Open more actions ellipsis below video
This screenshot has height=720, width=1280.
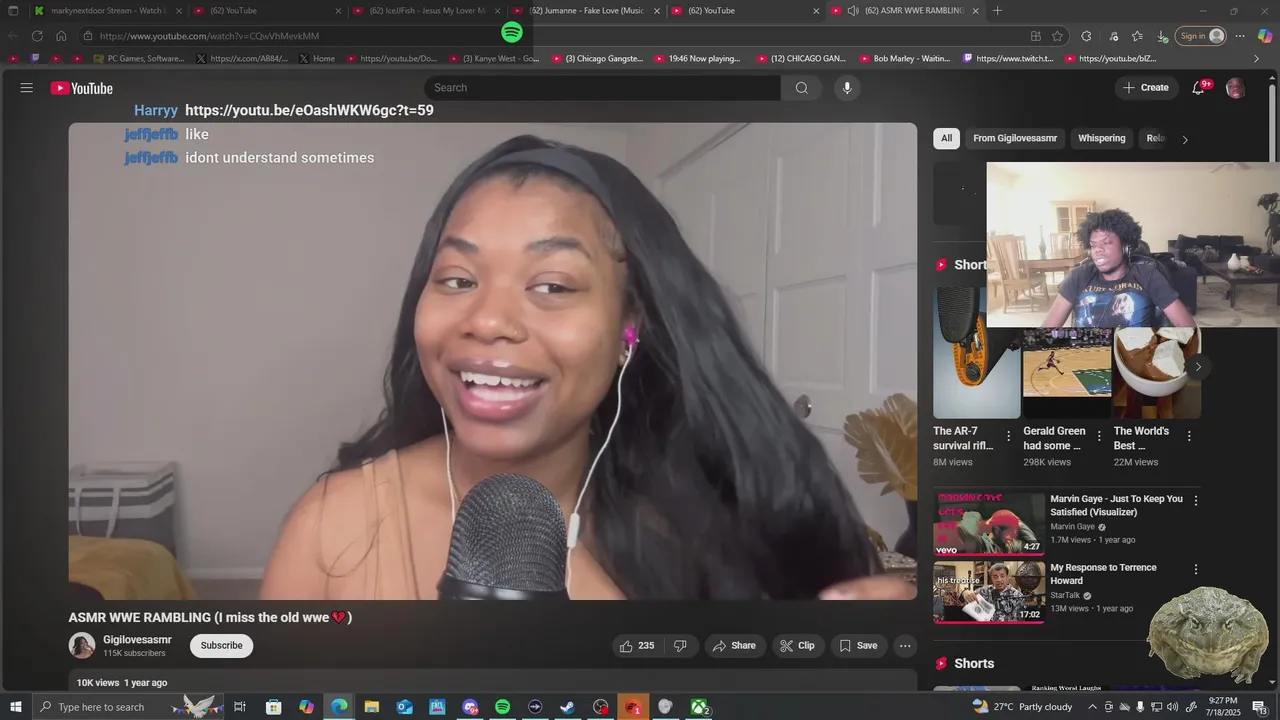point(905,646)
